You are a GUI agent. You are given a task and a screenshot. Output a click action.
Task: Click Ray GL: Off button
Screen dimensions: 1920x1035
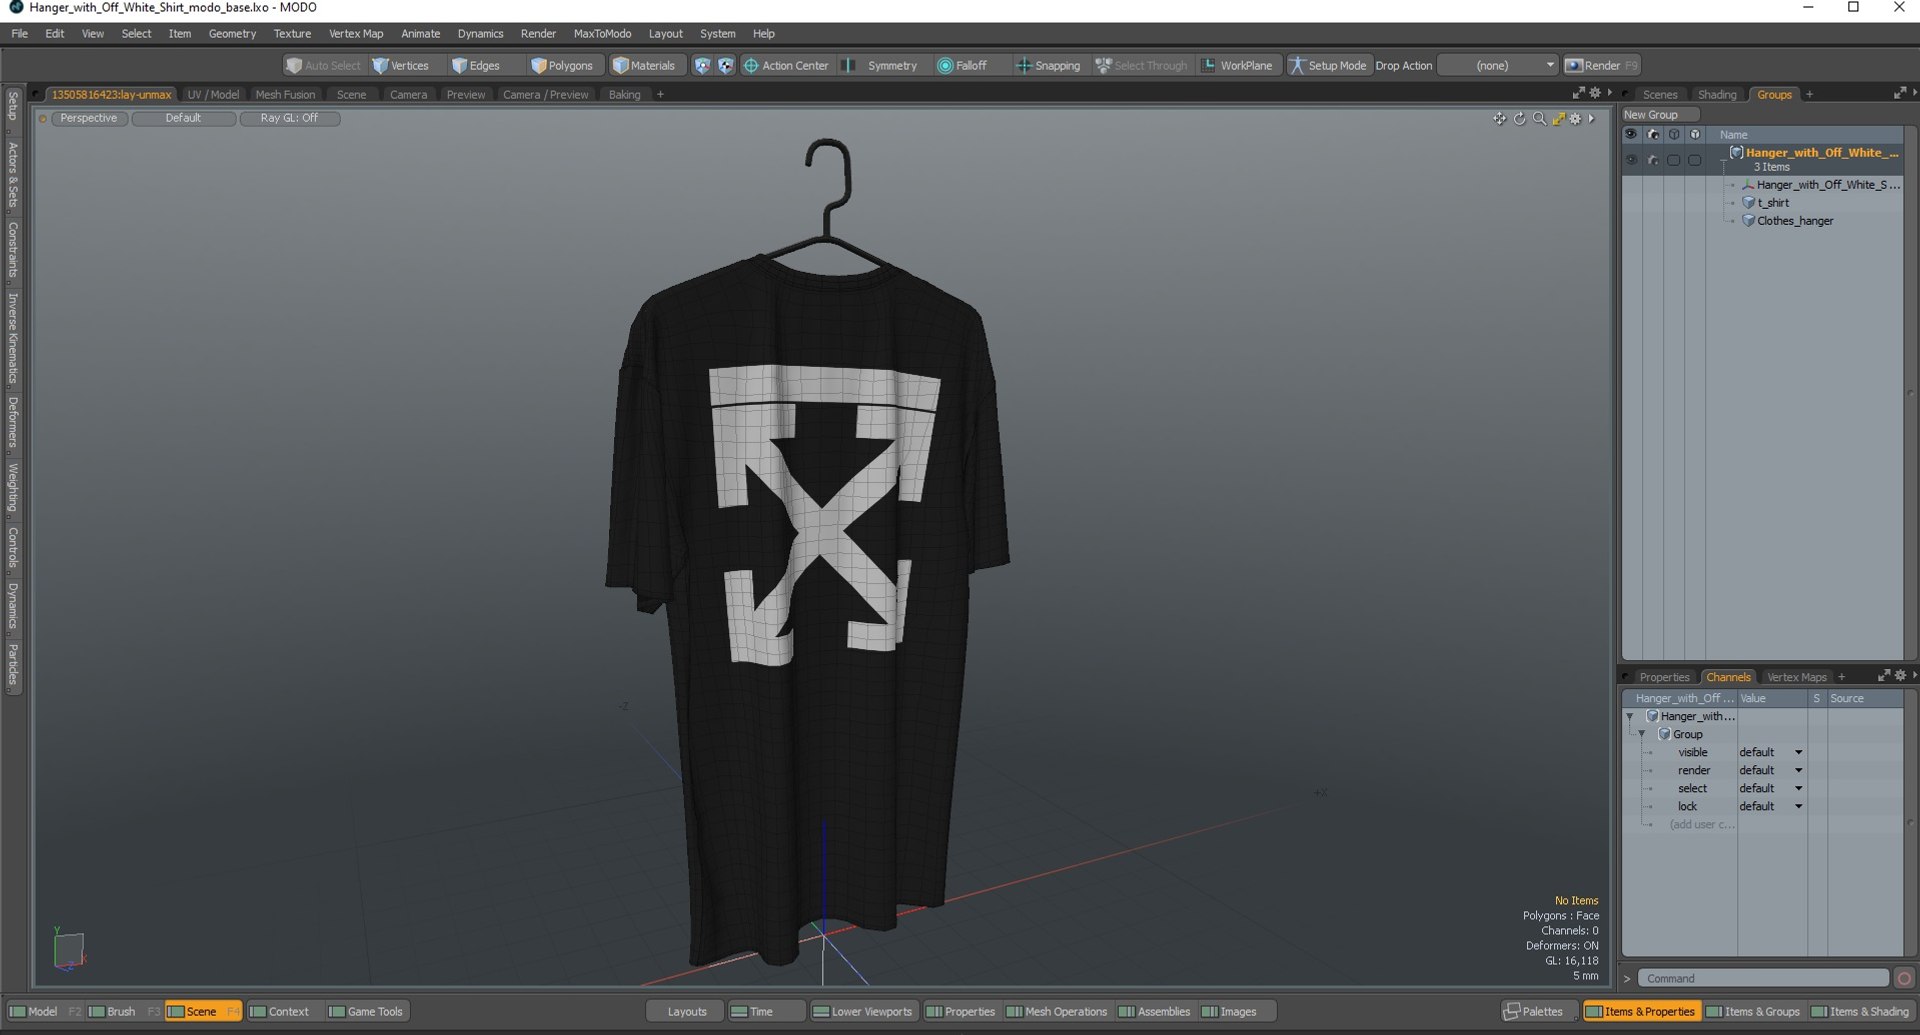(x=289, y=119)
